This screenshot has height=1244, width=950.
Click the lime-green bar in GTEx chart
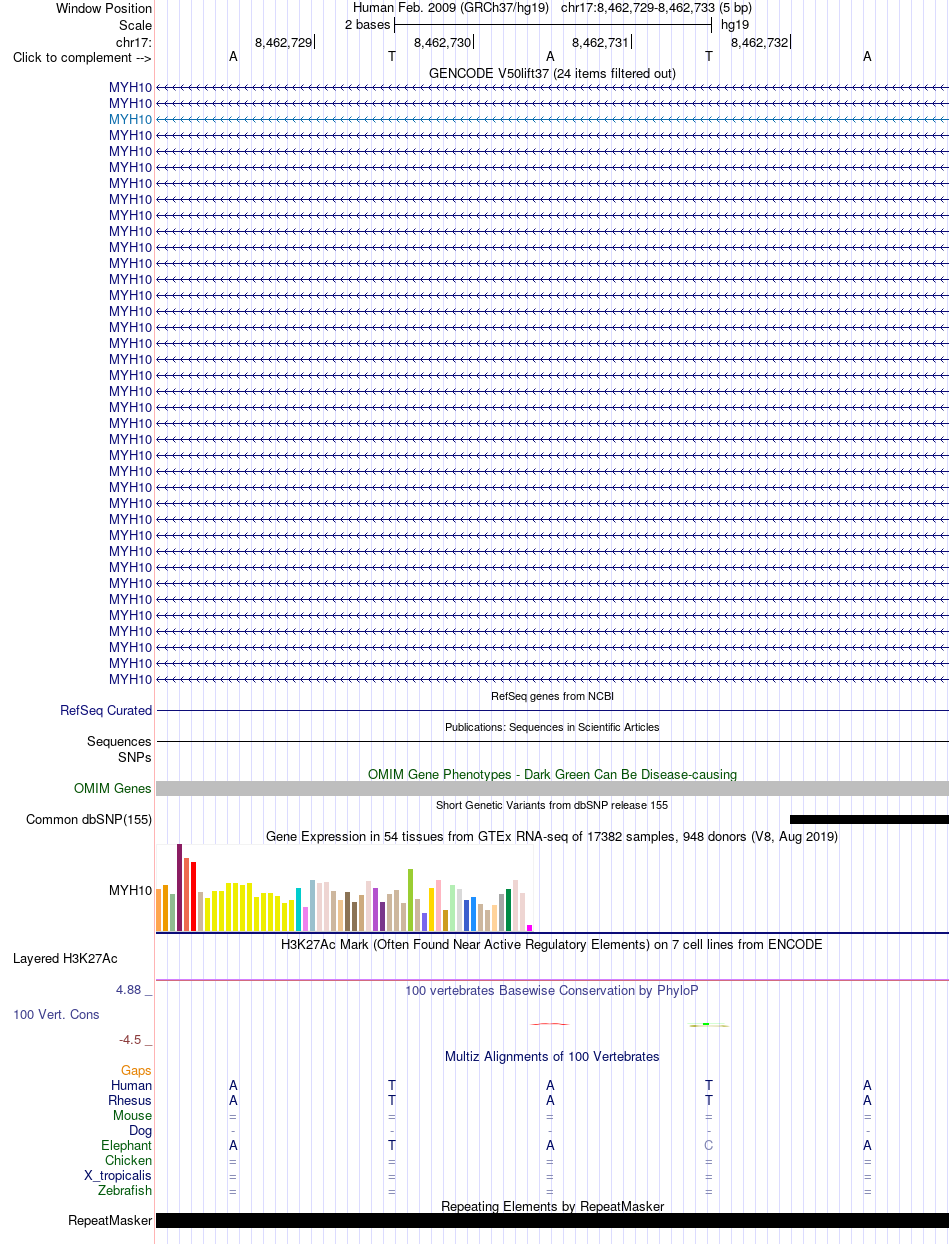(411, 900)
